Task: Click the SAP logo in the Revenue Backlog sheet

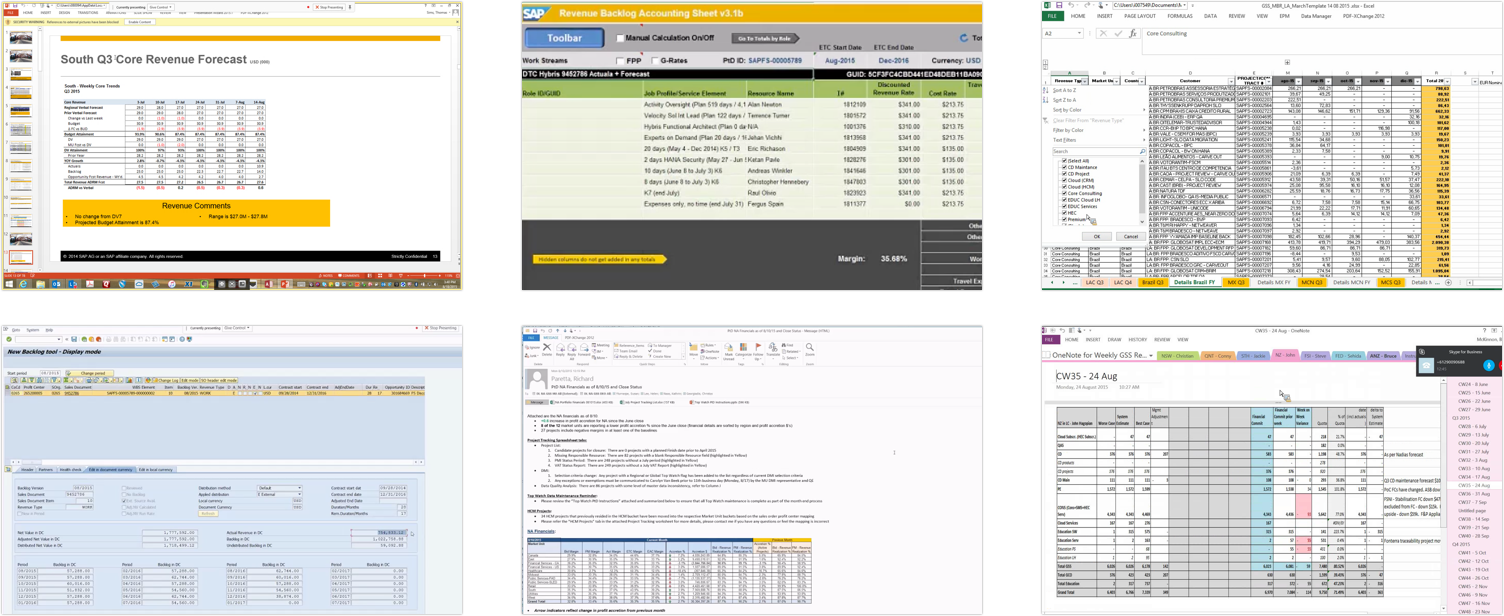Action: (x=537, y=14)
